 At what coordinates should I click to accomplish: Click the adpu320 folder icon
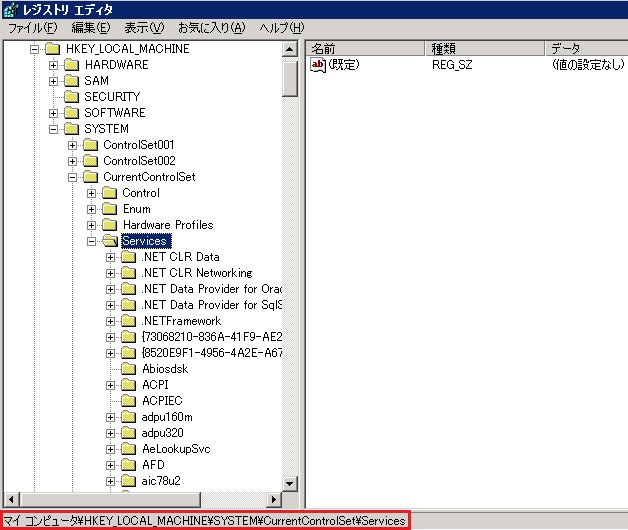click(129, 433)
